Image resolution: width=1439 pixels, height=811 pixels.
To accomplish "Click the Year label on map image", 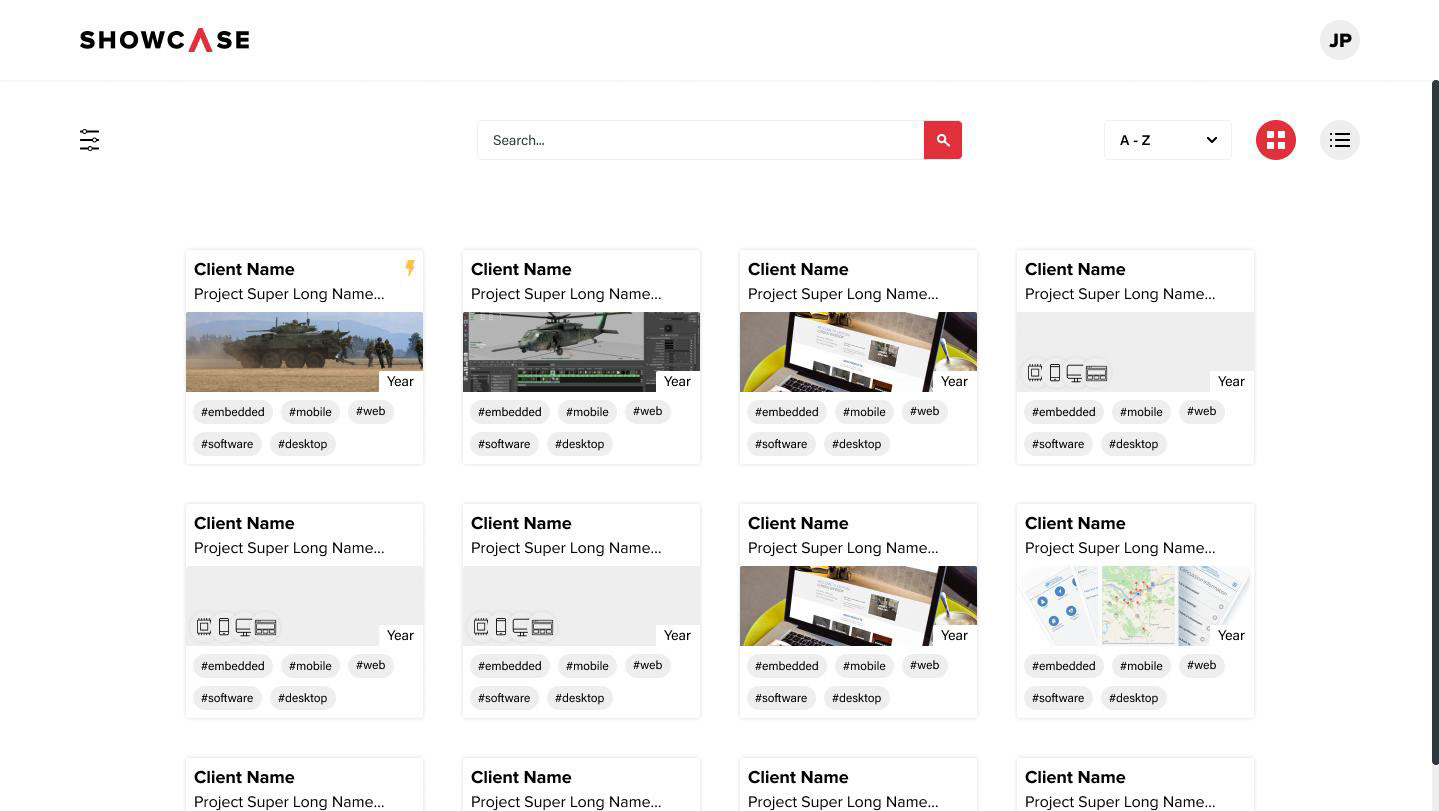I will (1231, 635).
